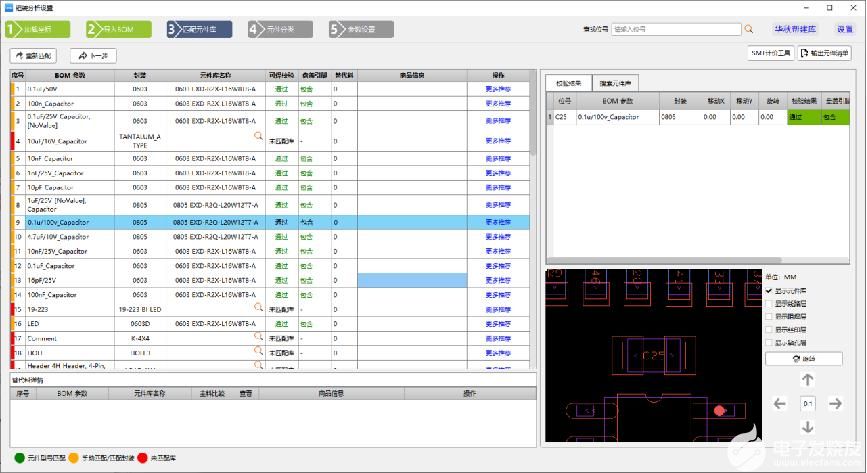Go to step 2 import BOM
This screenshot has width=867, height=473.
tap(119, 29)
